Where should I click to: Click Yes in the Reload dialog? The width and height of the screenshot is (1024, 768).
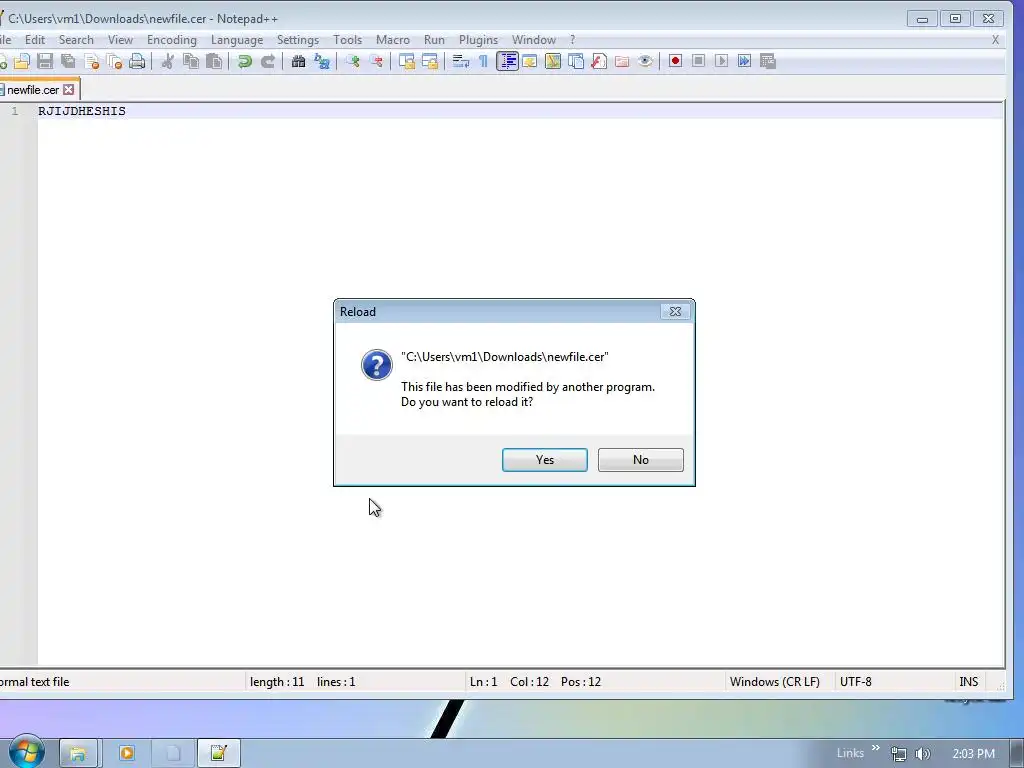point(545,460)
